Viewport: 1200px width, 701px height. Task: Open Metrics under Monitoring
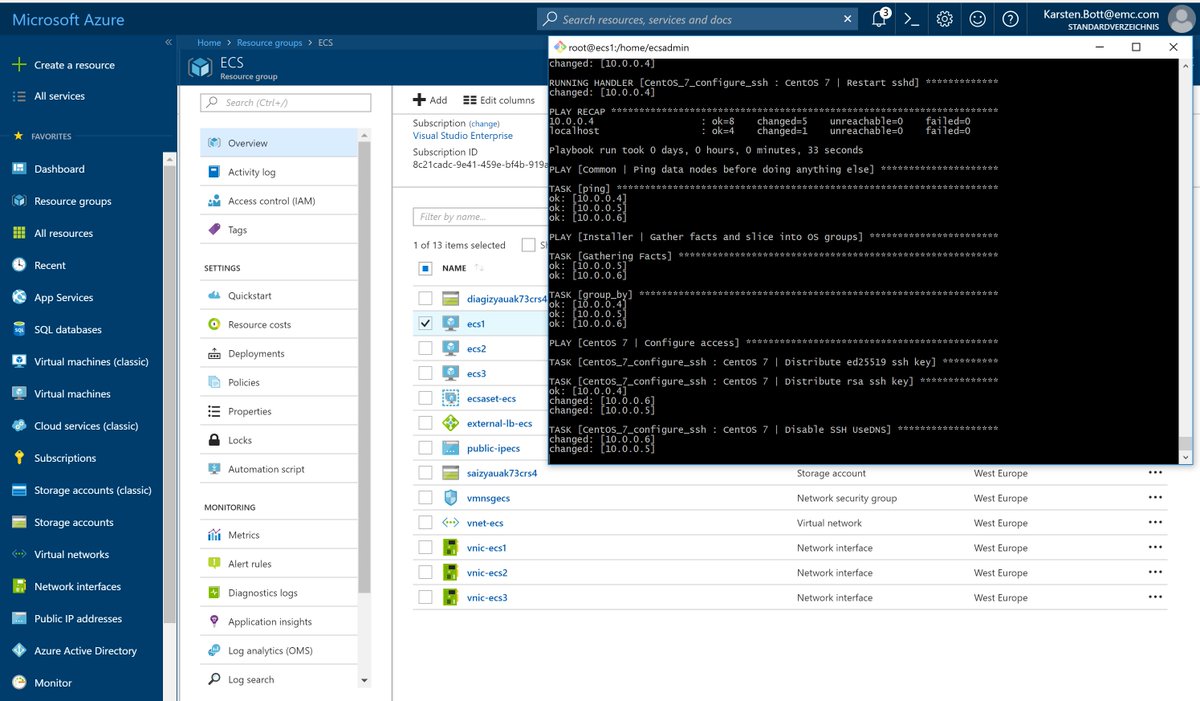pos(244,536)
